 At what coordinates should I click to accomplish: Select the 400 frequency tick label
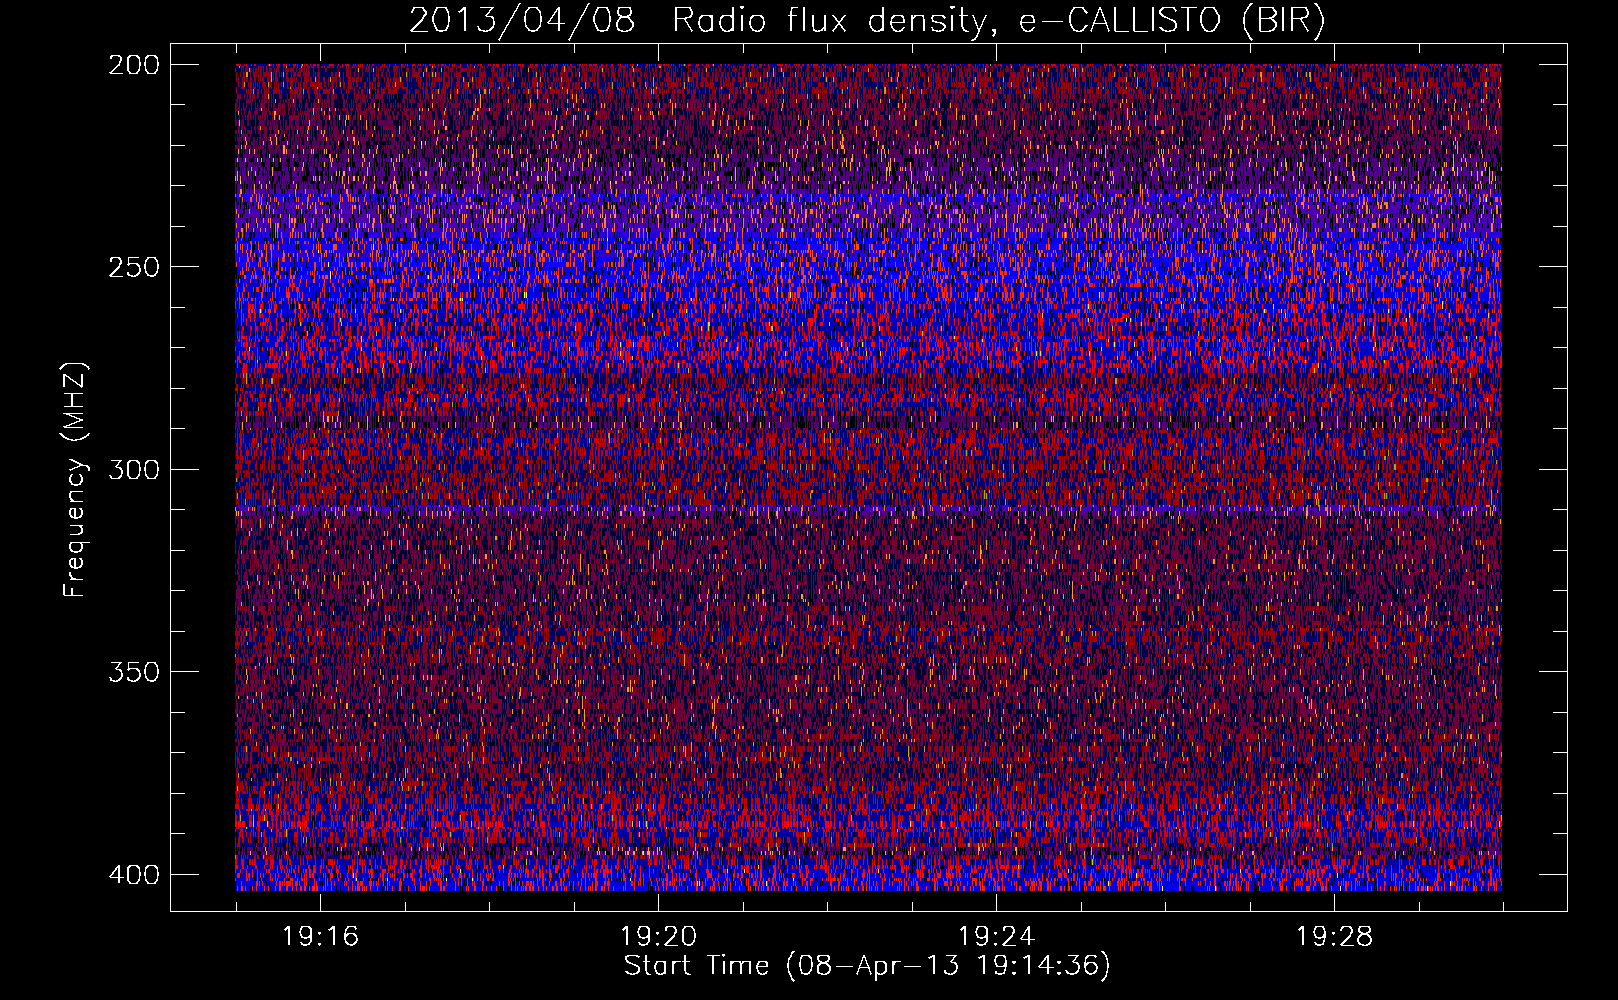pos(133,875)
